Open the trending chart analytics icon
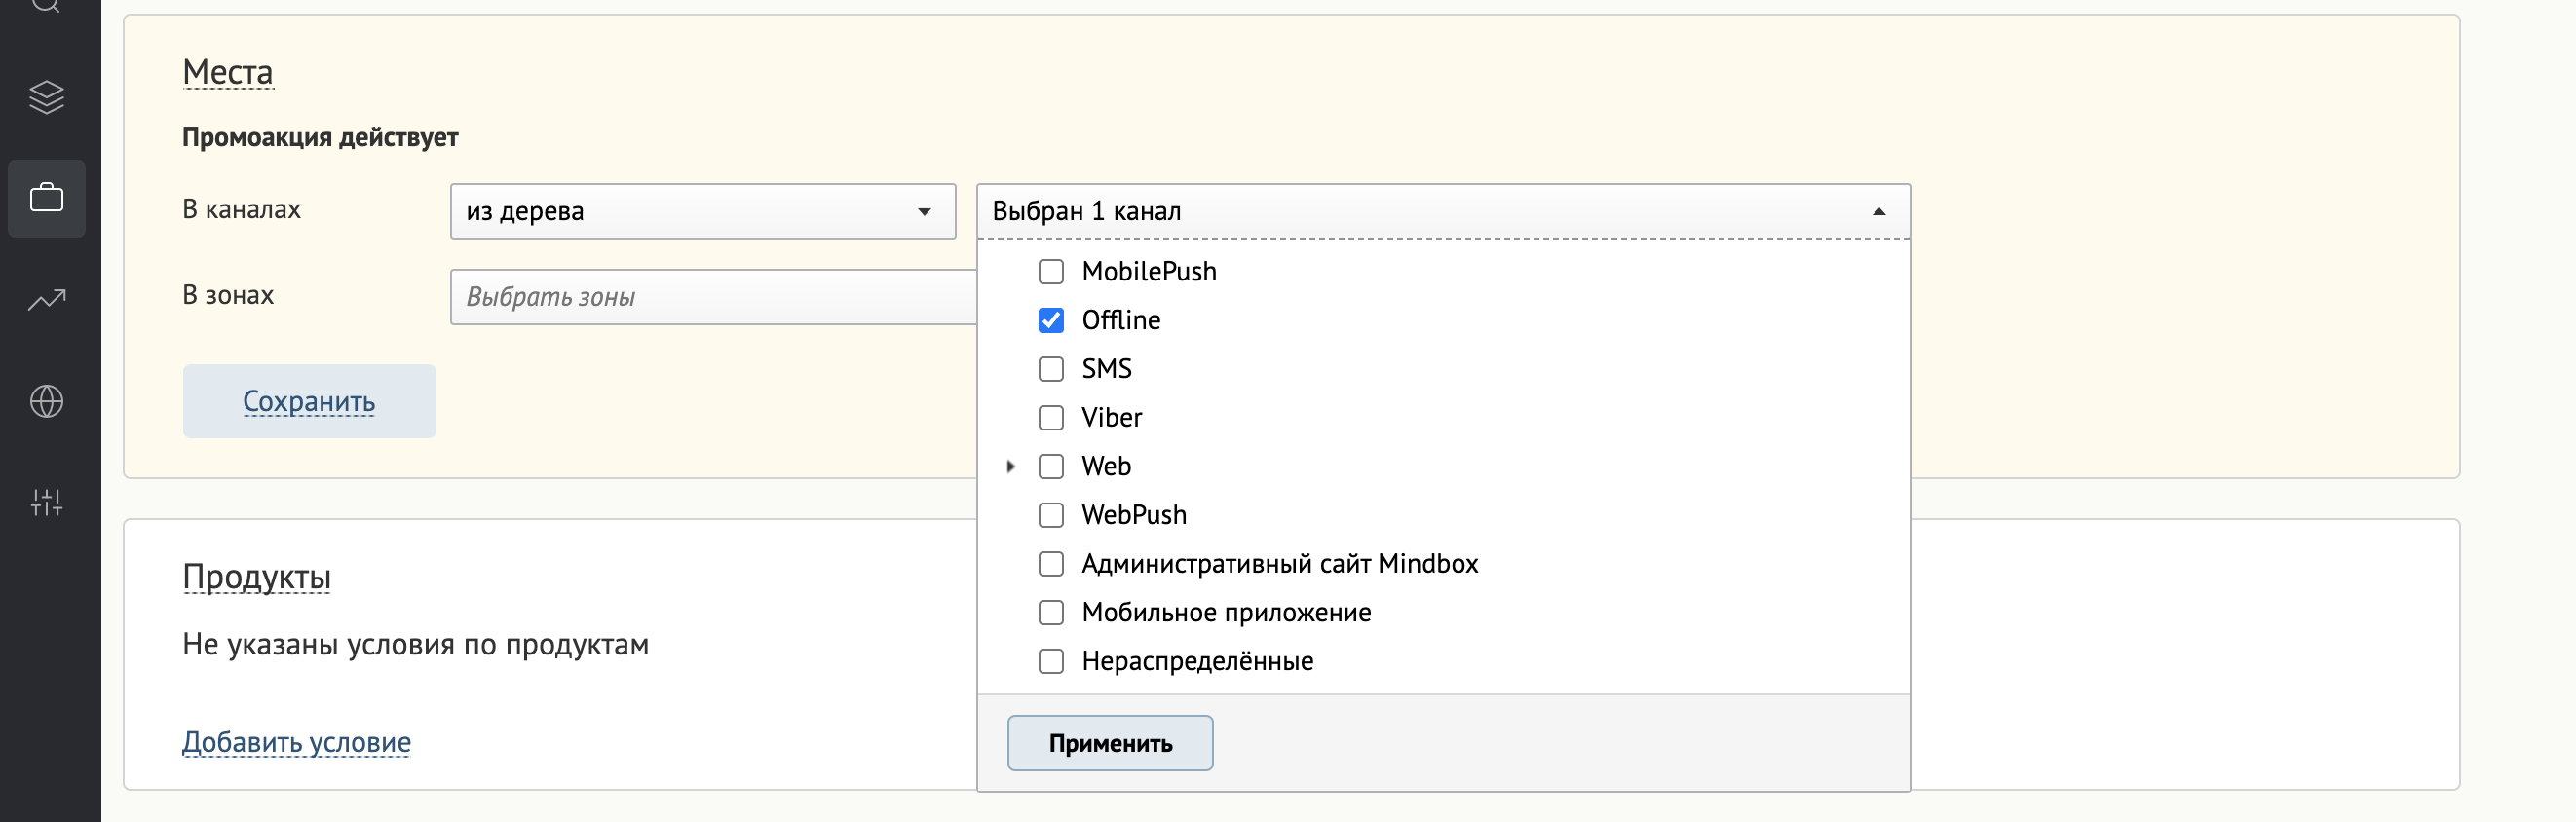 tap(46, 299)
